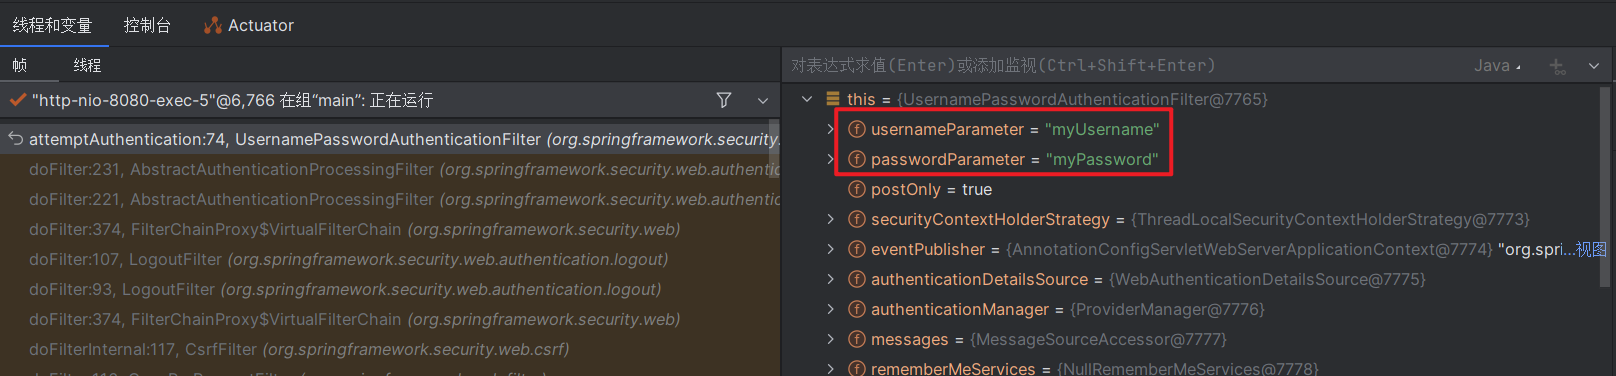Click the thread filter funnel icon
Screen dimensions: 1616x376
[724, 100]
